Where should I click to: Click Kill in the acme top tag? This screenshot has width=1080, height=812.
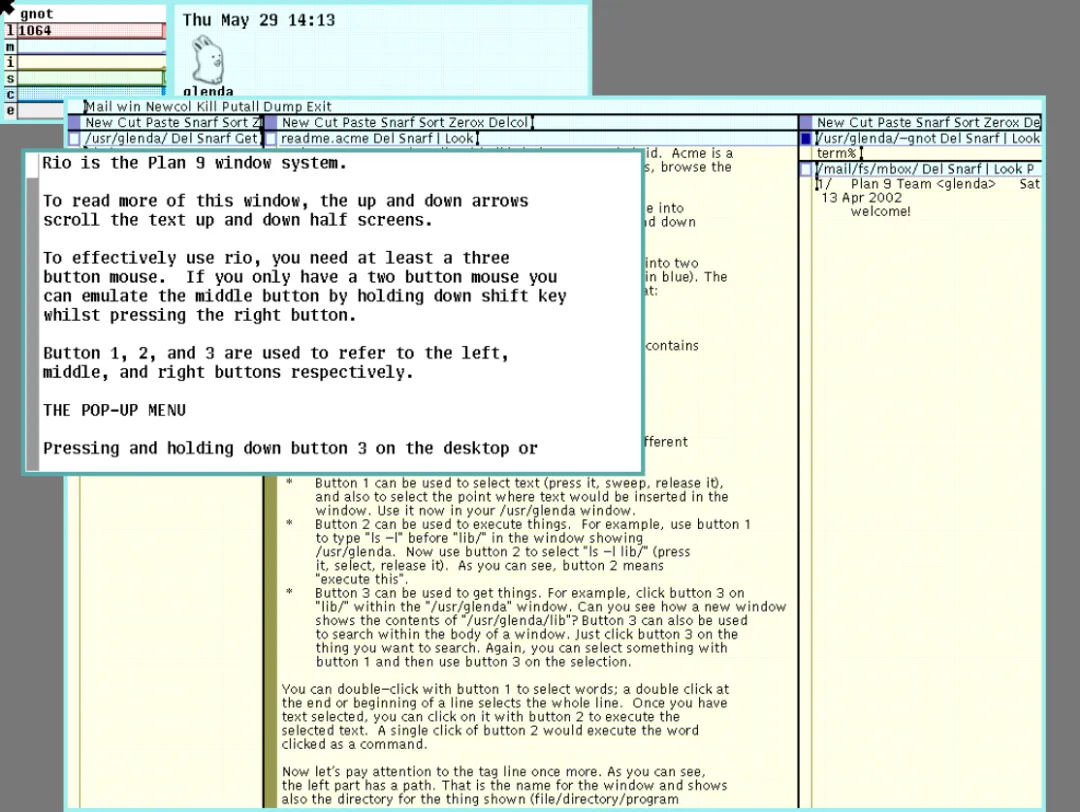pos(207,107)
